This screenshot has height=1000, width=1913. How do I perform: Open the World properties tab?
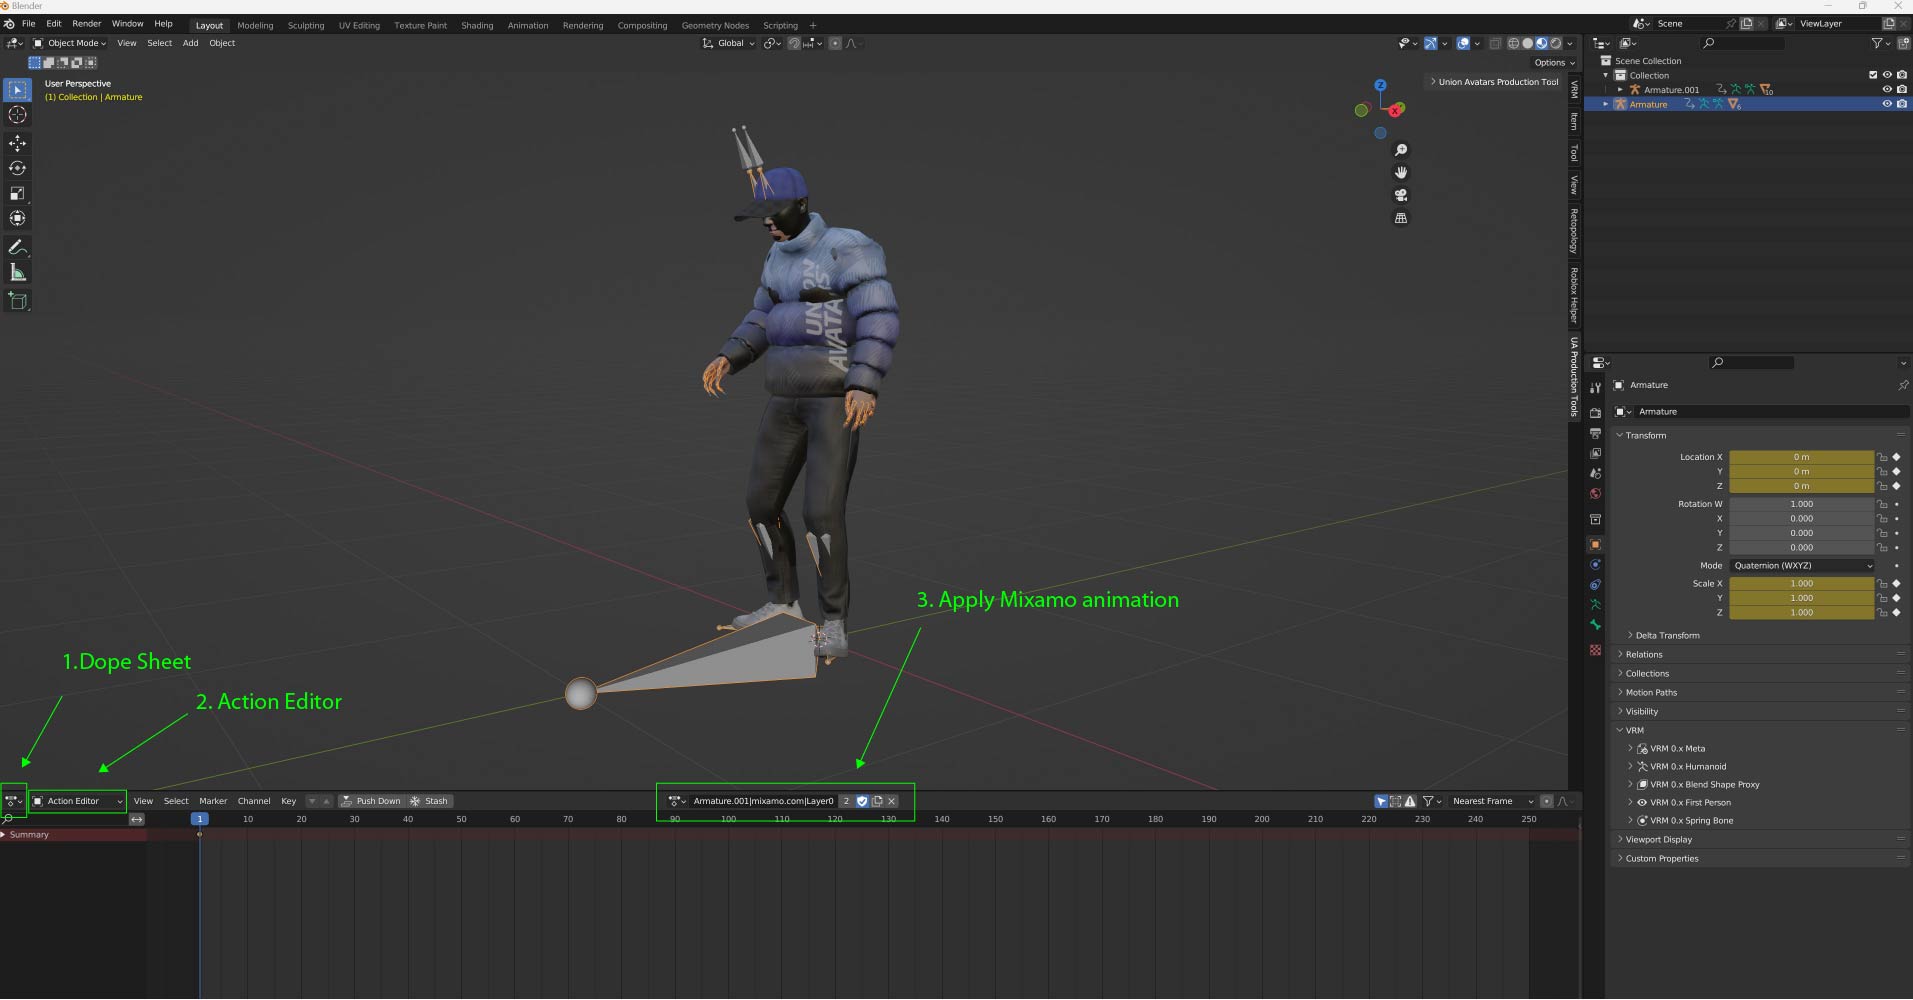(1595, 493)
